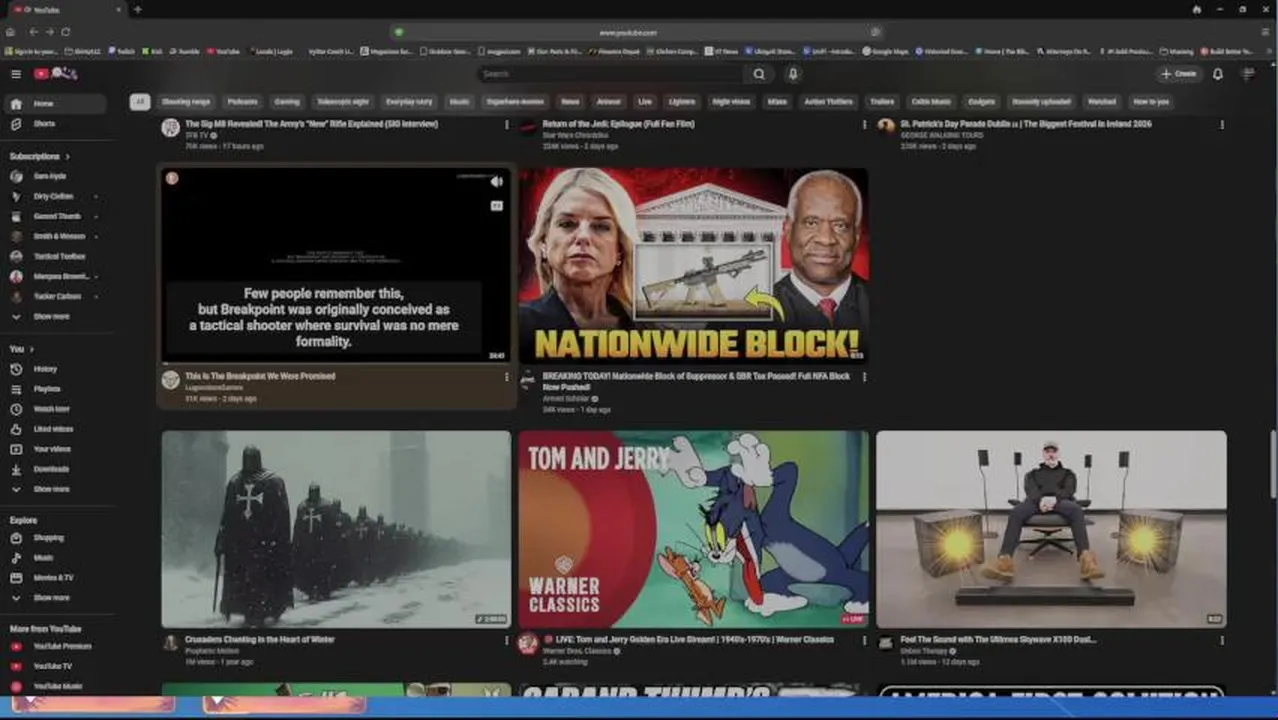Open options for Return of the Jedi video
The image size is (1278, 720).
coord(864,125)
